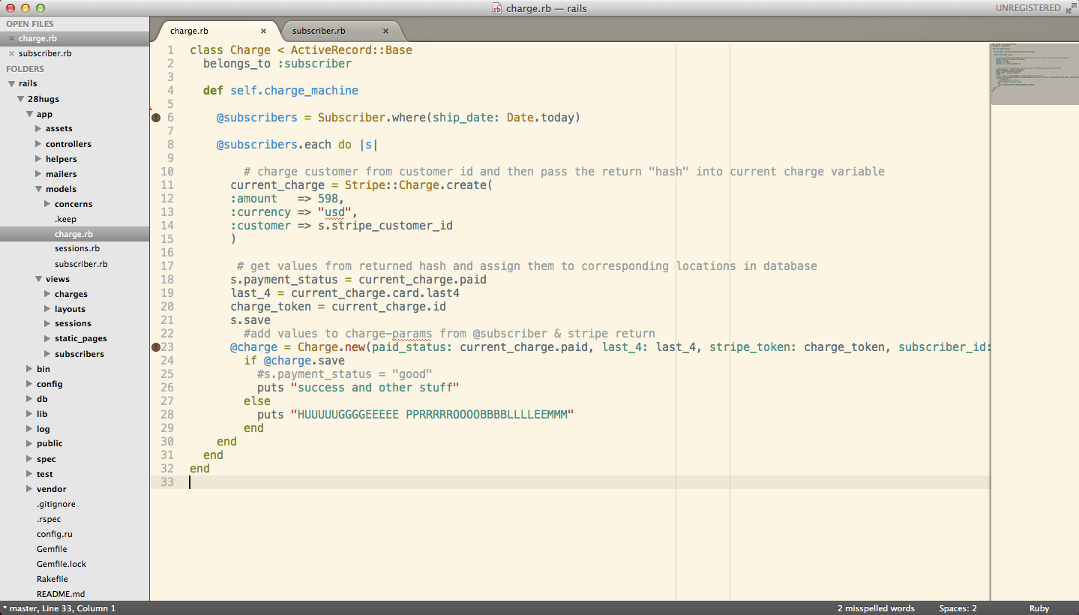Close the charge.rb tab
Viewport: 1079px width, 615px height.
click(263, 31)
